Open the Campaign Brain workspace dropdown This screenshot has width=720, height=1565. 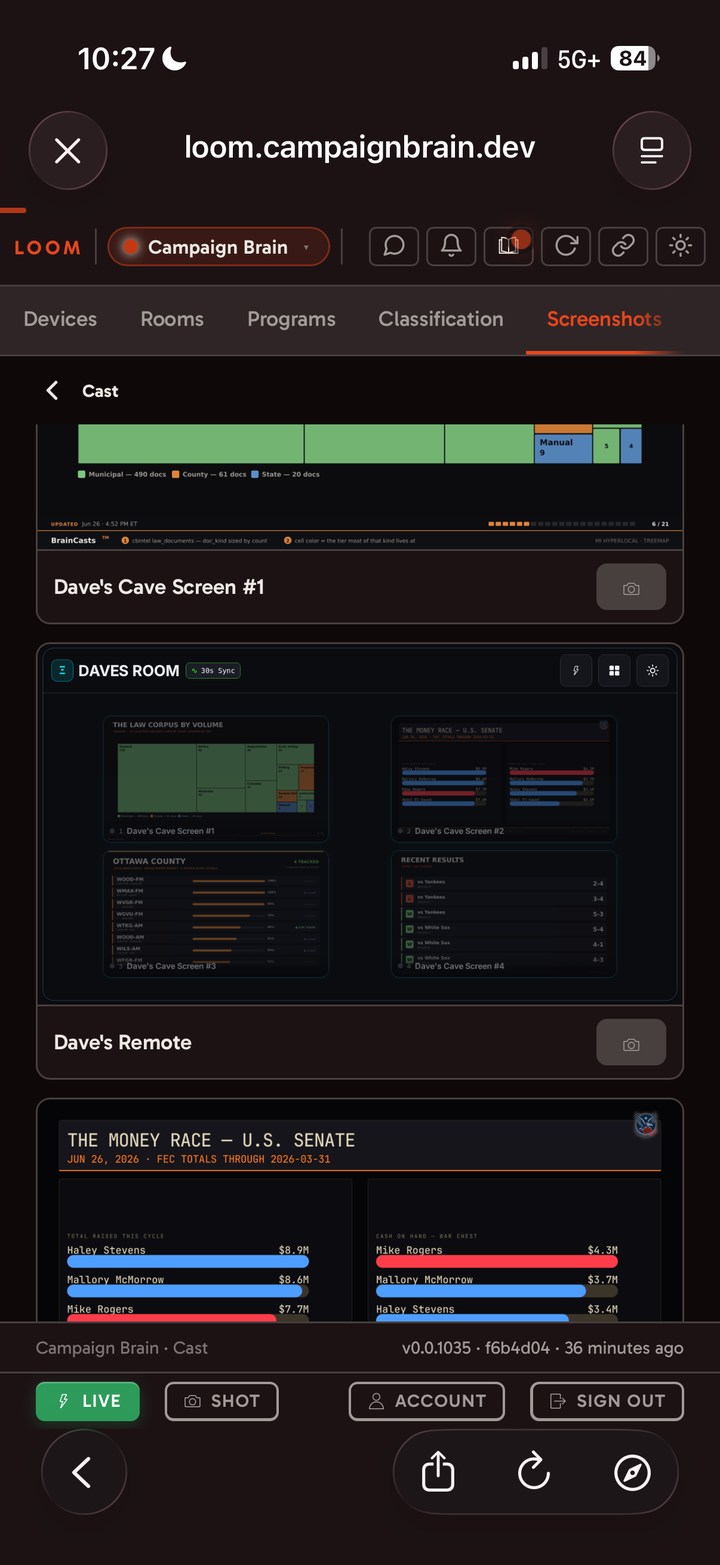(218, 247)
